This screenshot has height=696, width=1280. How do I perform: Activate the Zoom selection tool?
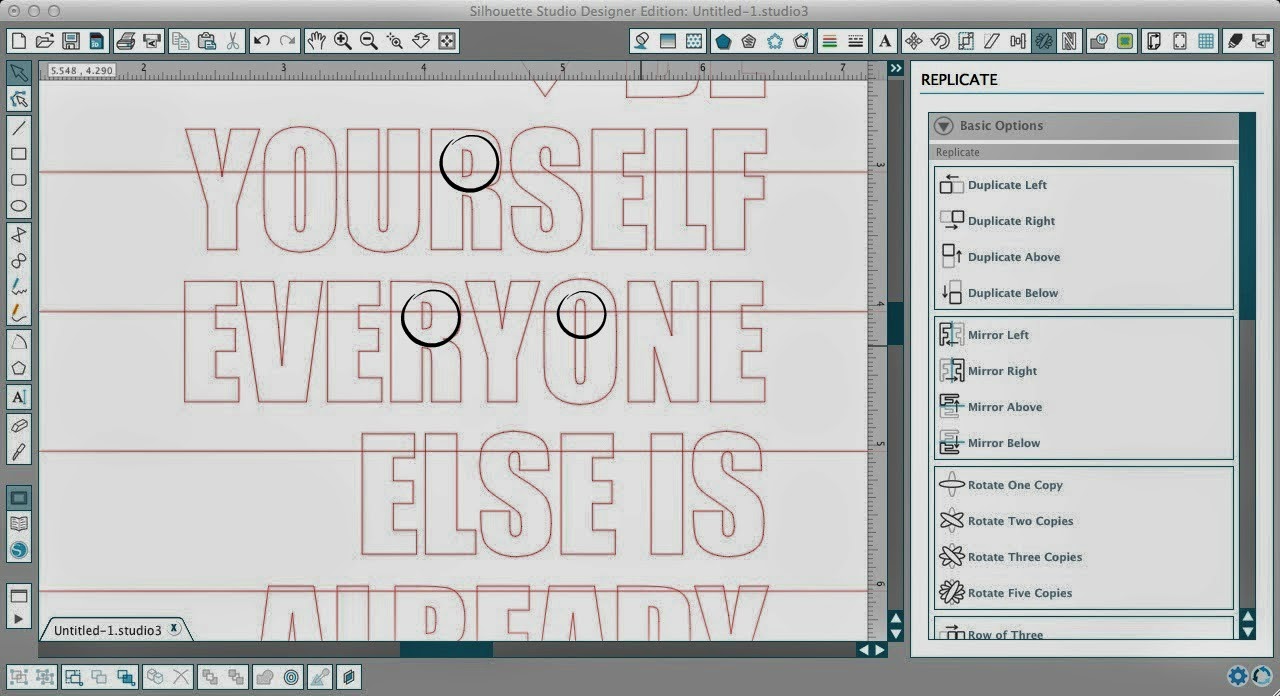[394, 41]
